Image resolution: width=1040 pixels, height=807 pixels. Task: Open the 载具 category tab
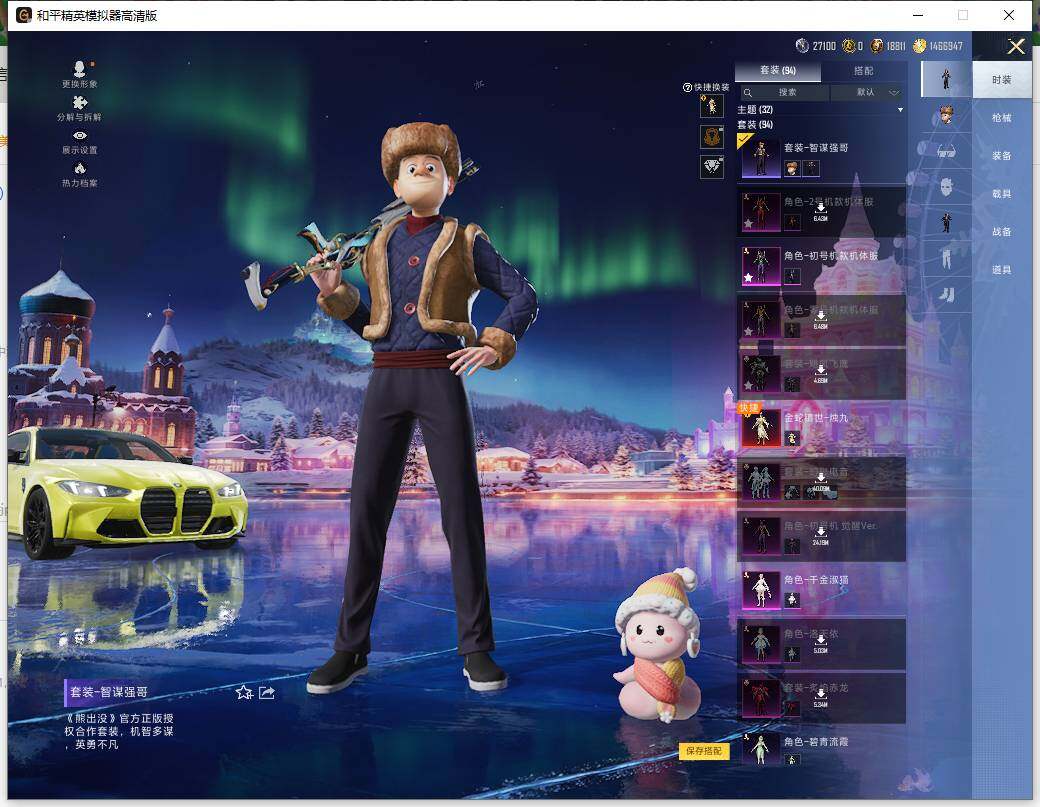point(1002,194)
